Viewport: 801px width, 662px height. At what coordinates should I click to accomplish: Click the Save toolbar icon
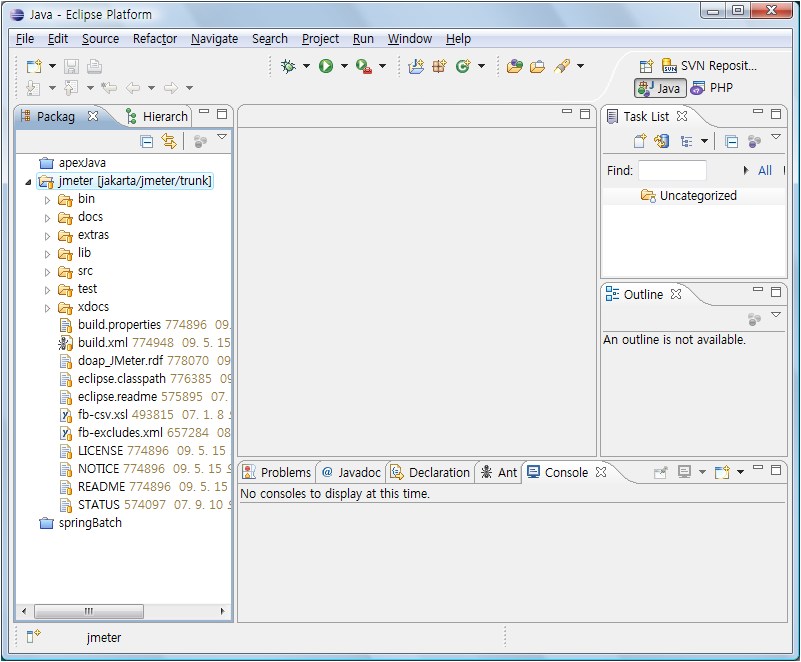pos(71,66)
